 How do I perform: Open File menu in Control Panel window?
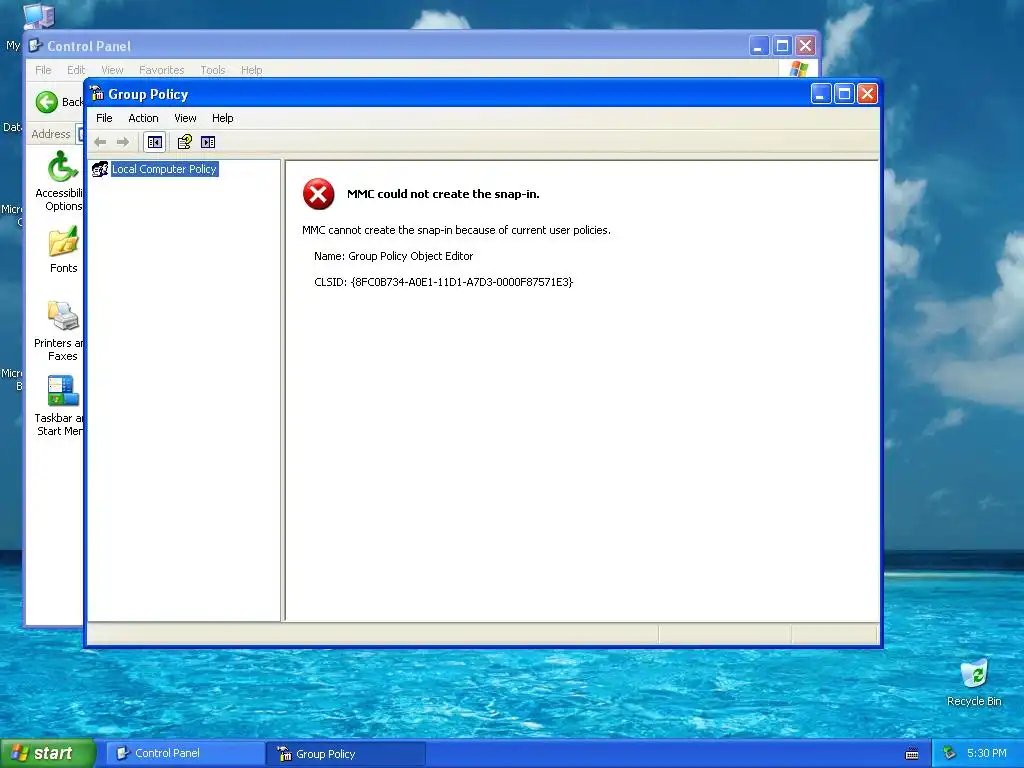tap(43, 70)
